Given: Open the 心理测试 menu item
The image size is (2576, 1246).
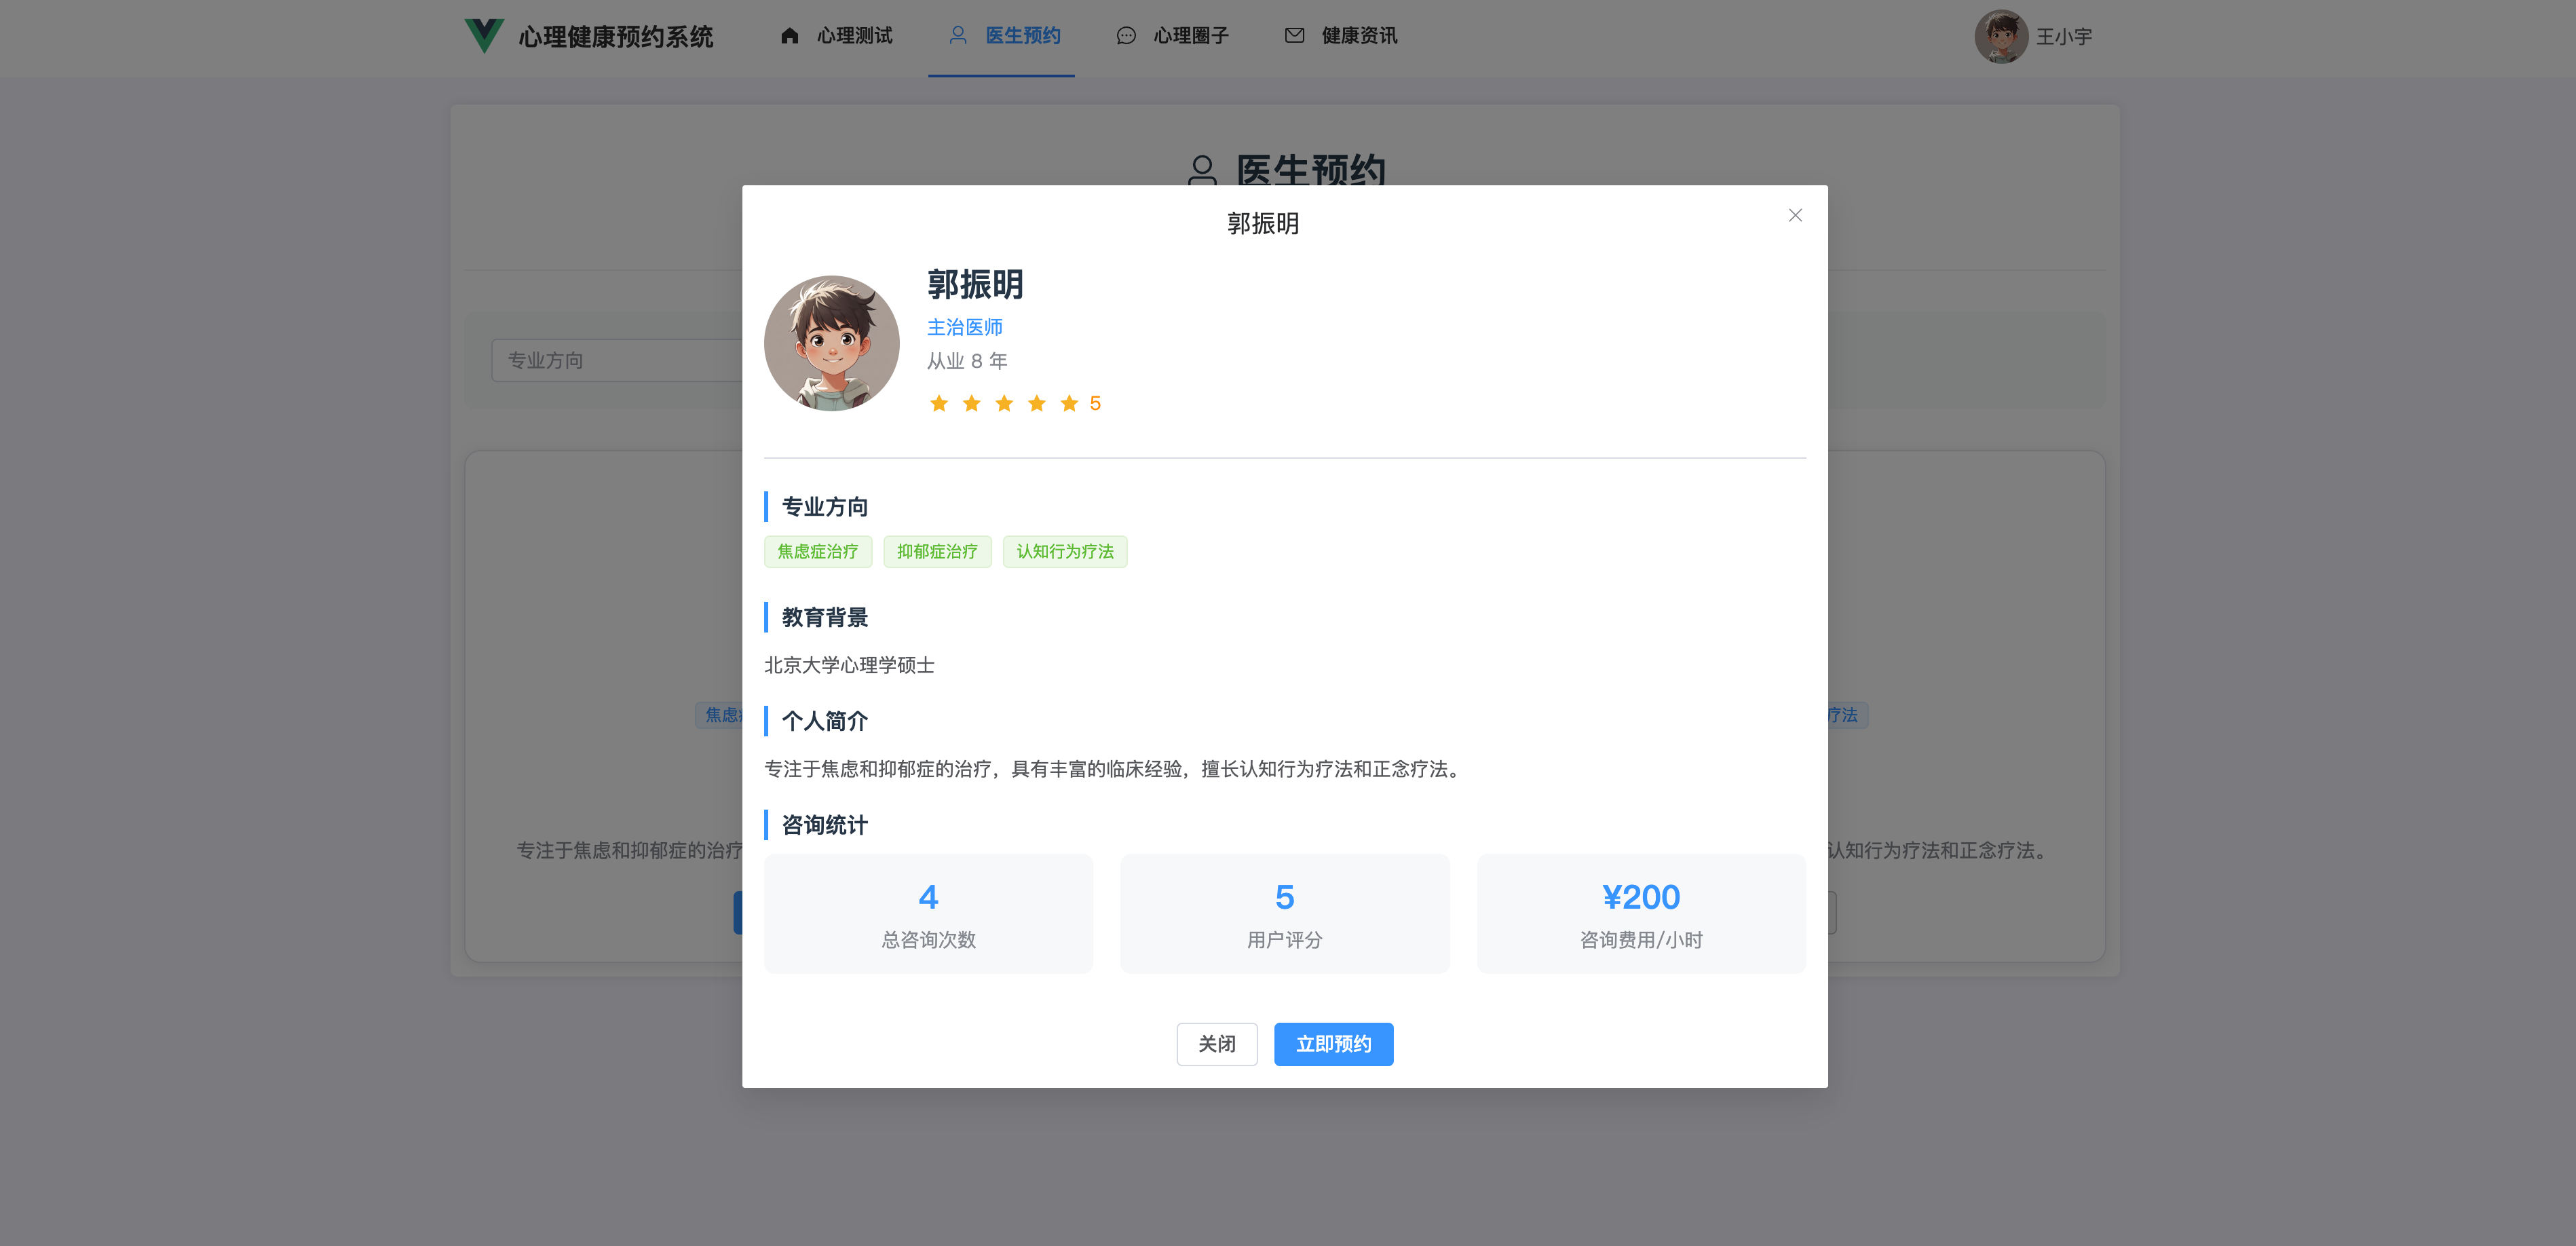Looking at the screenshot, I should [854, 36].
